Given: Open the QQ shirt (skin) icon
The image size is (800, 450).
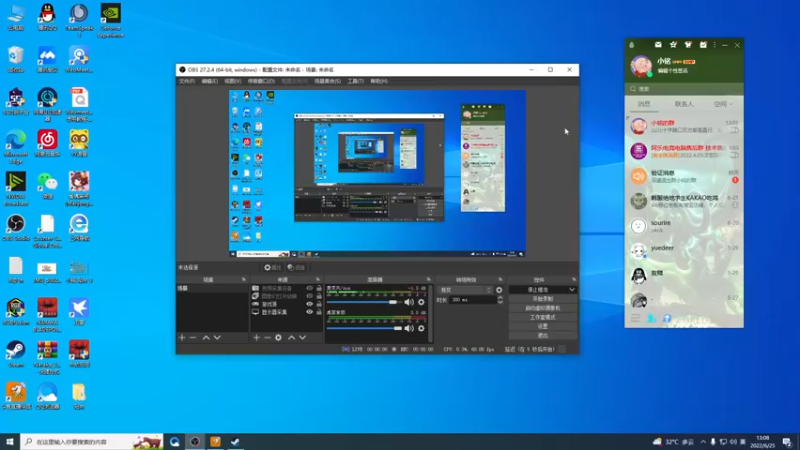Looking at the screenshot, I should [688, 45].
